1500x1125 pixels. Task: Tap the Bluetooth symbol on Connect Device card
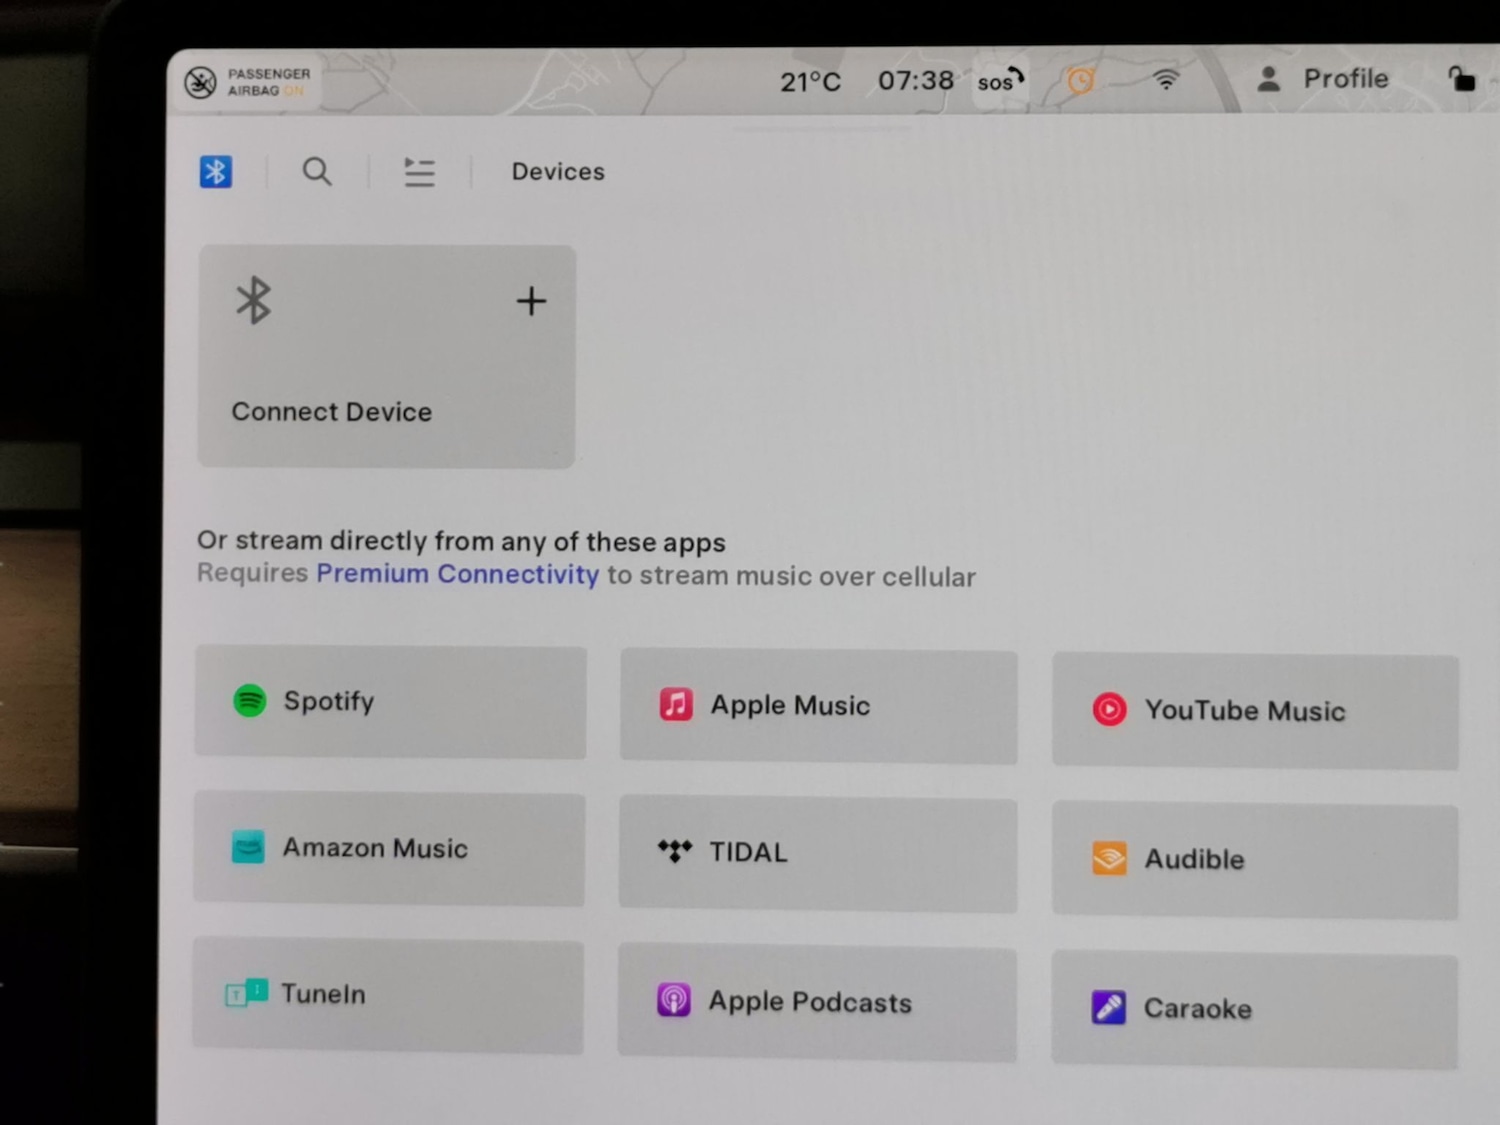(253, 300)
